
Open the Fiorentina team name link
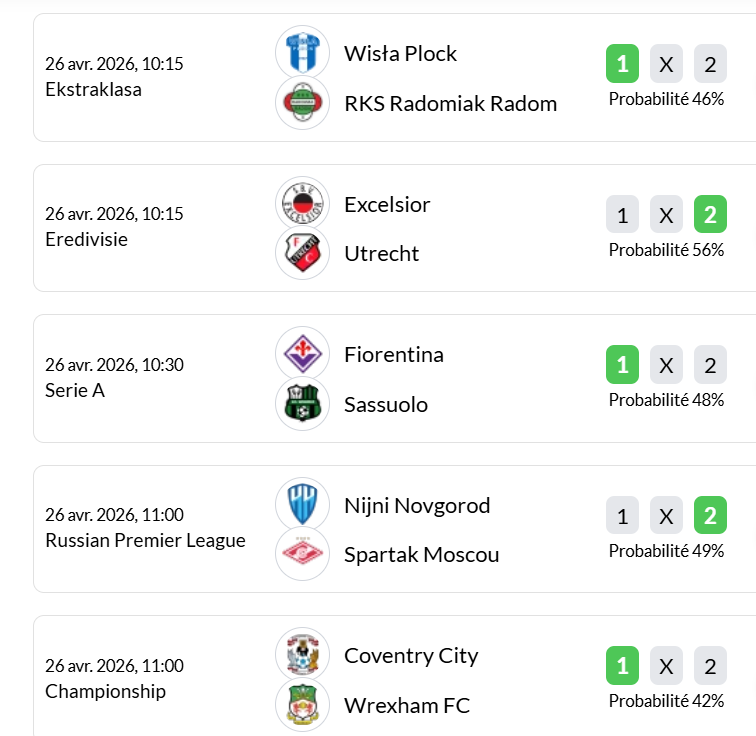[393, 355]
